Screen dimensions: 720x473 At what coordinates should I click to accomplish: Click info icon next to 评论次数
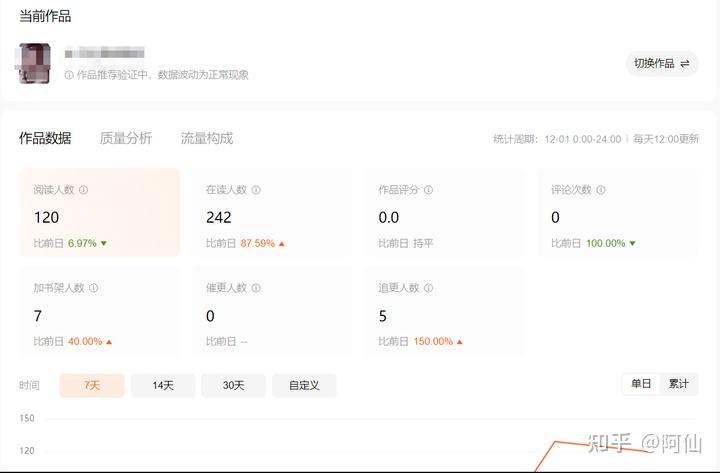pos(601,190)
